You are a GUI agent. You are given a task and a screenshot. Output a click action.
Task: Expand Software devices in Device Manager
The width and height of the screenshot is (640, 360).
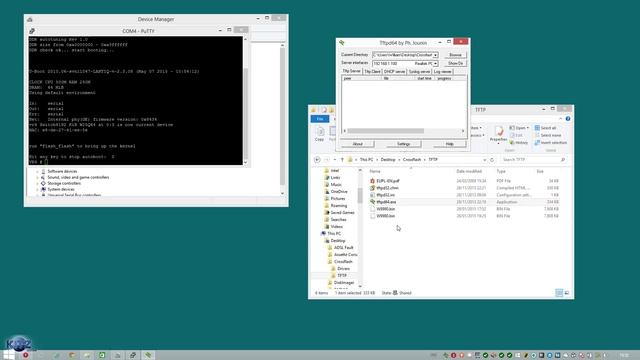point(38,171)
